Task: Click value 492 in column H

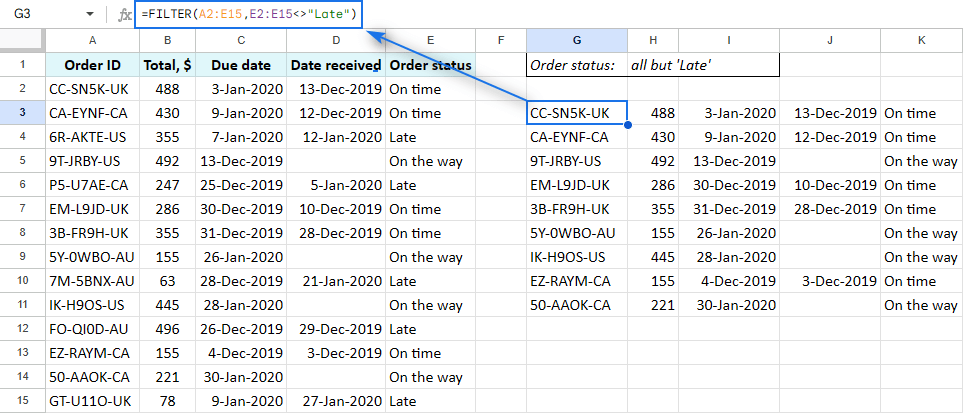Action: click(653, 161)
